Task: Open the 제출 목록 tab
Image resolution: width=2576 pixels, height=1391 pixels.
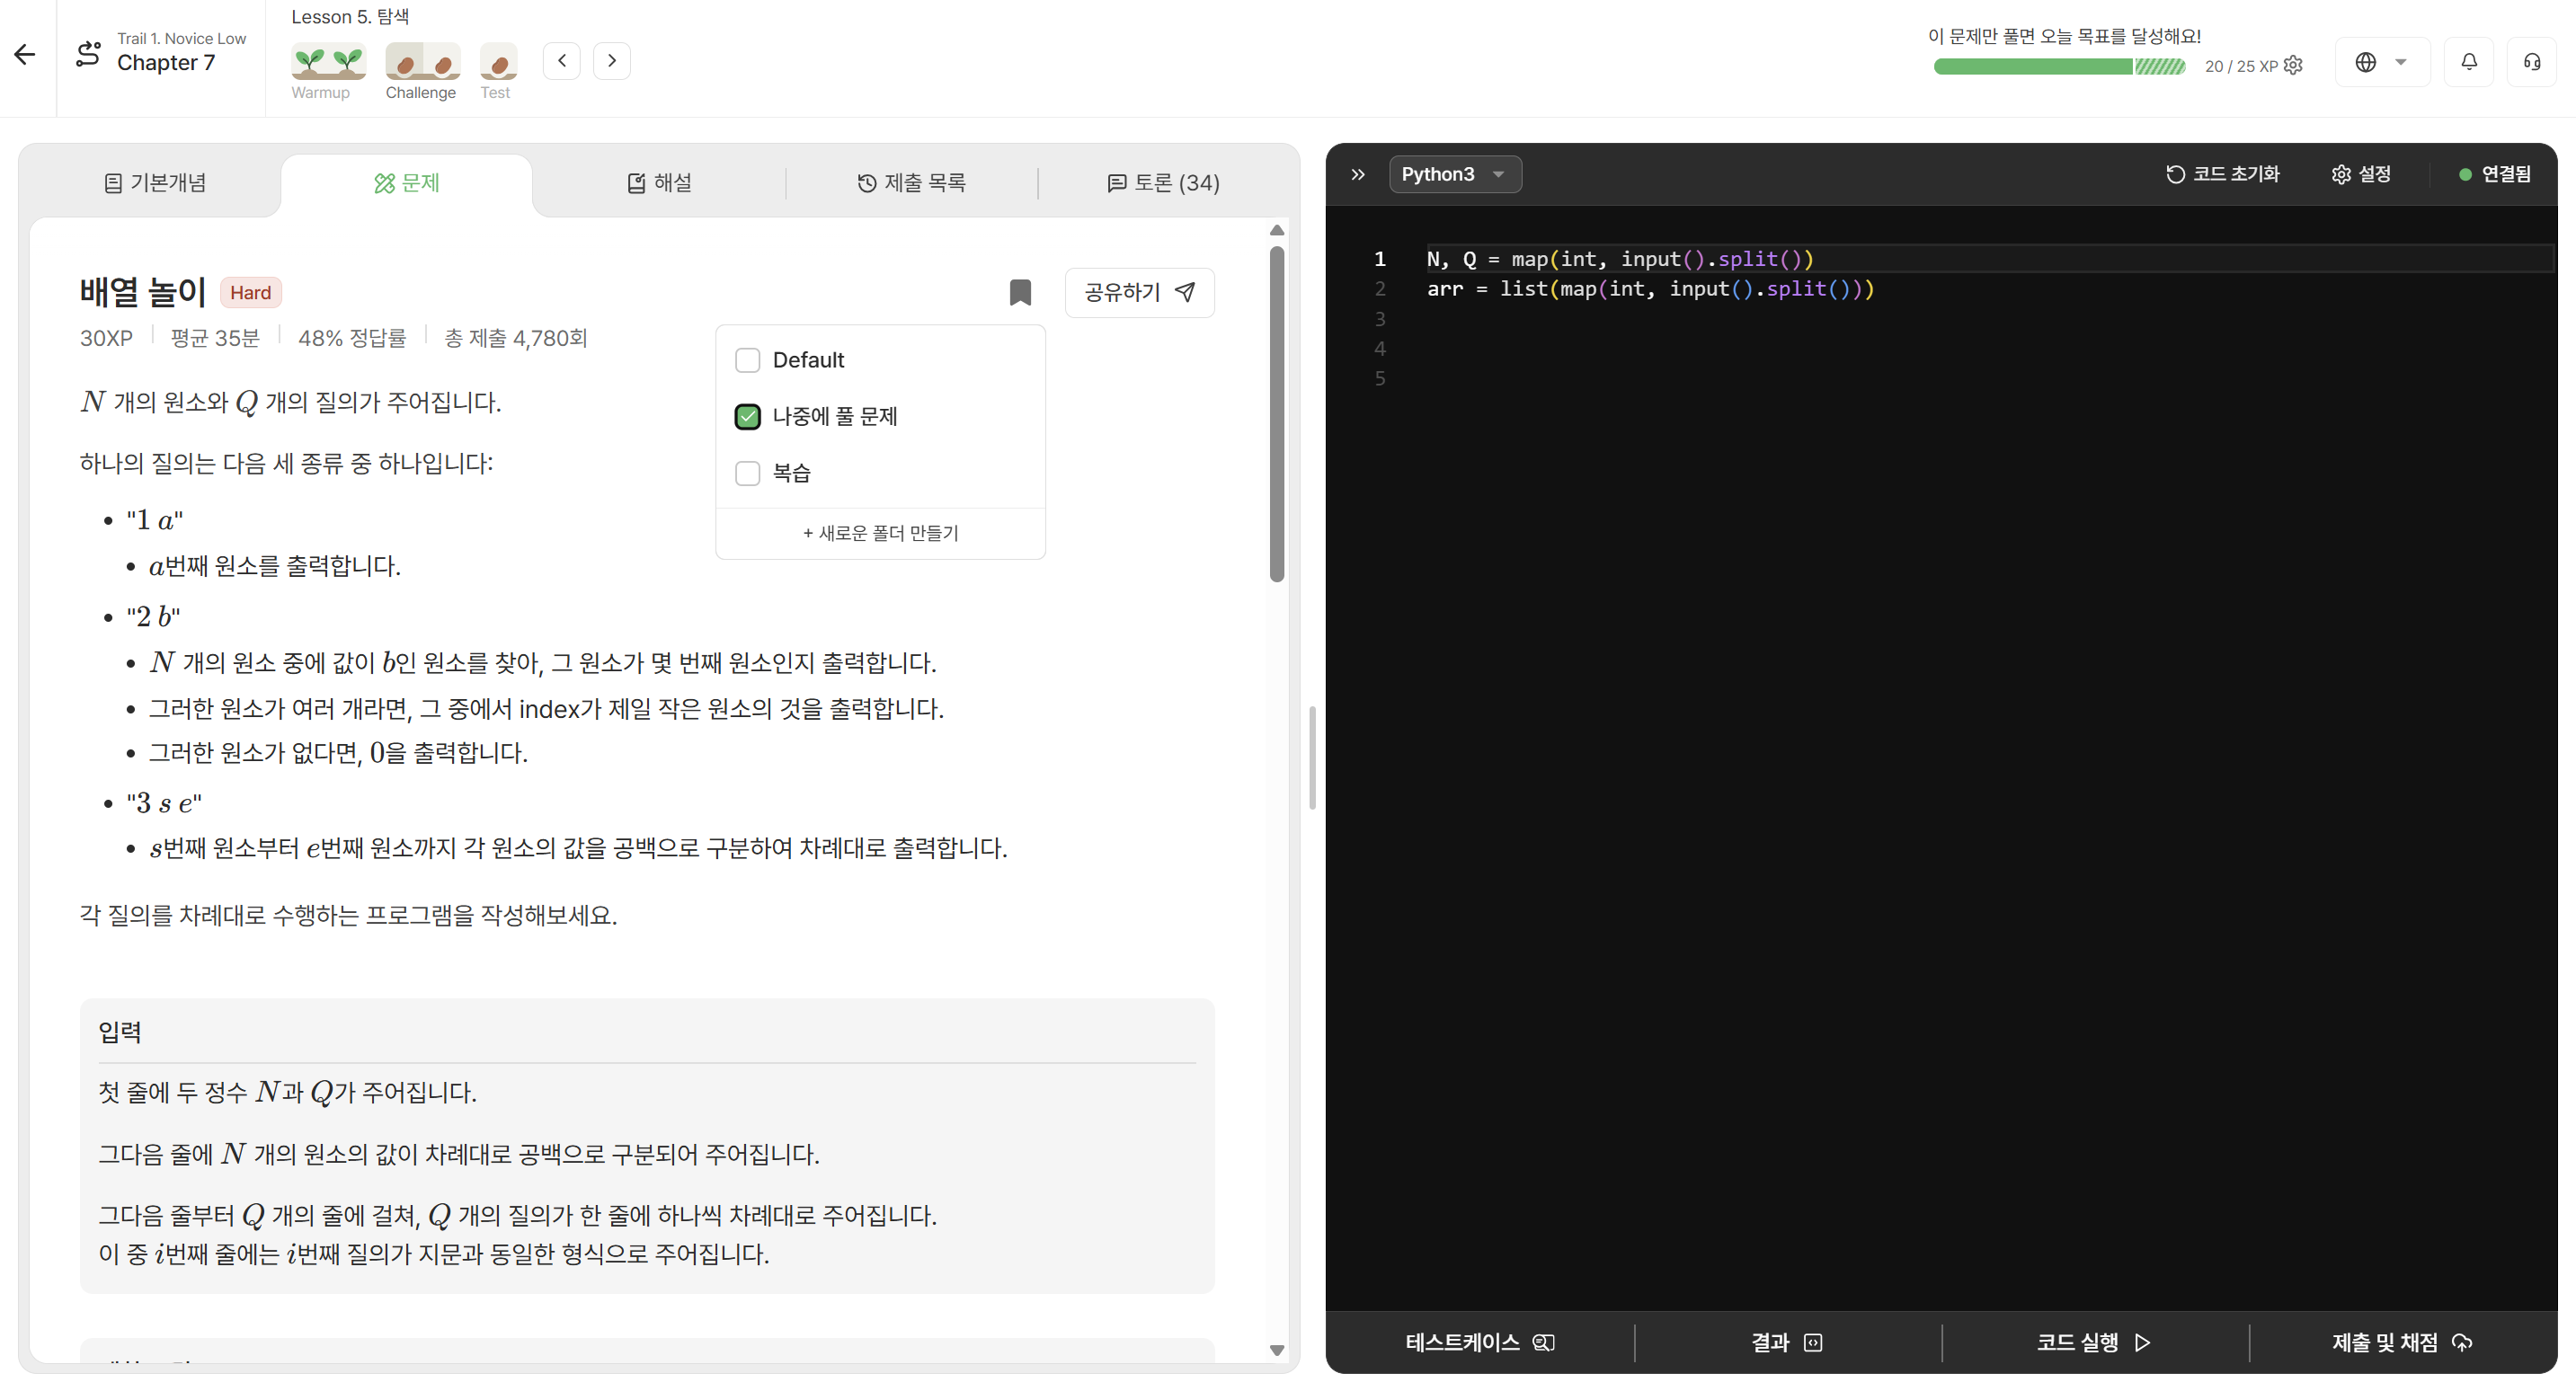Action: tap(911, 182)
